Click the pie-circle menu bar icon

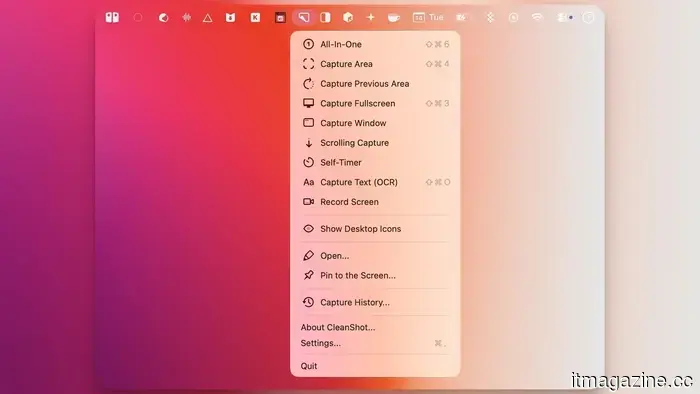pyautogui.click(x=163, y=18)
